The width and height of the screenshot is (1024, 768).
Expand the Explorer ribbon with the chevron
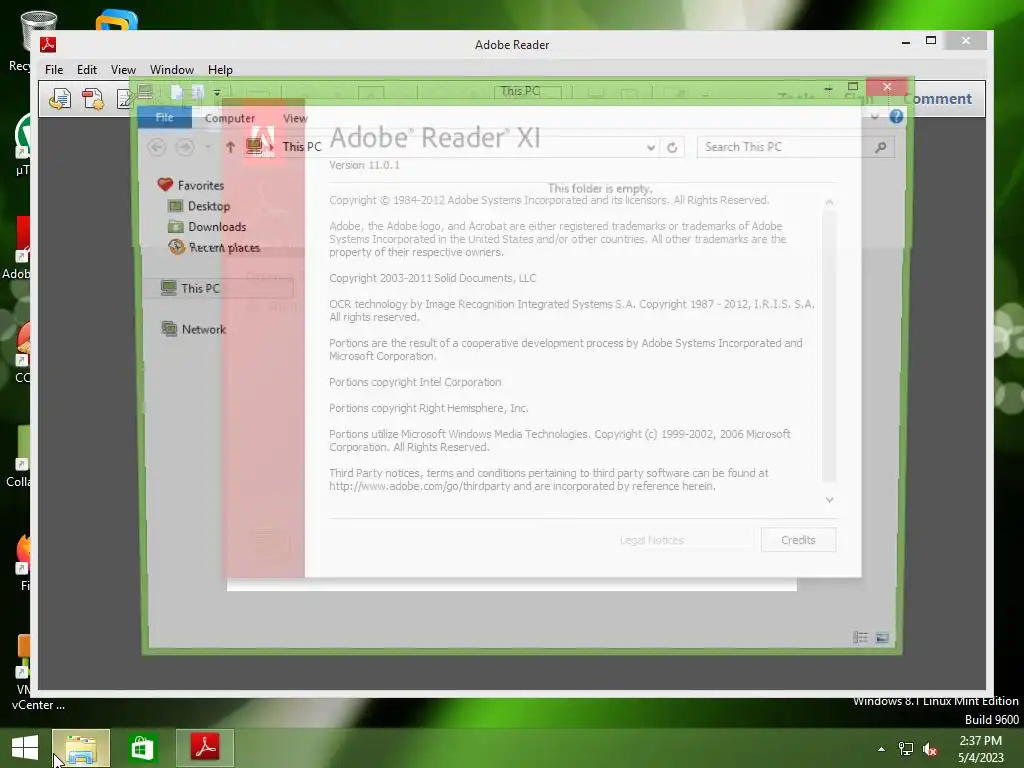874,117
